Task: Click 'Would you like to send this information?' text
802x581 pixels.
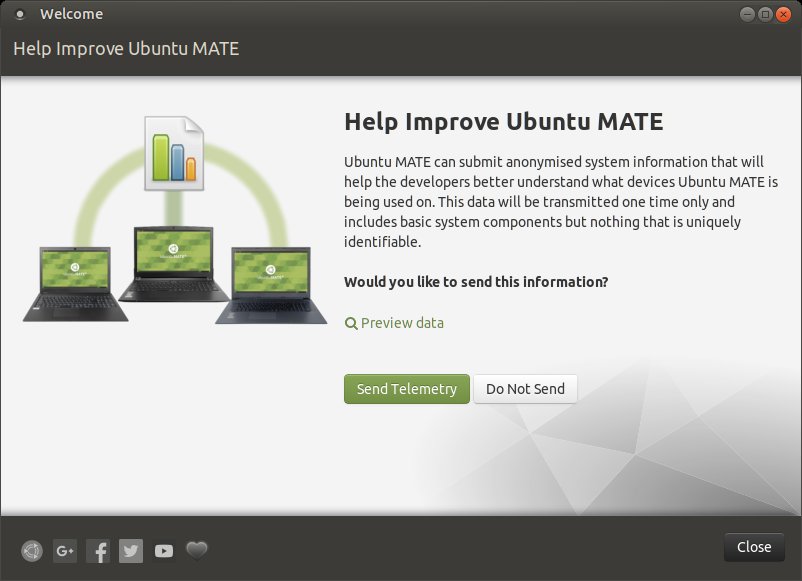Action: tap(476, 282)
